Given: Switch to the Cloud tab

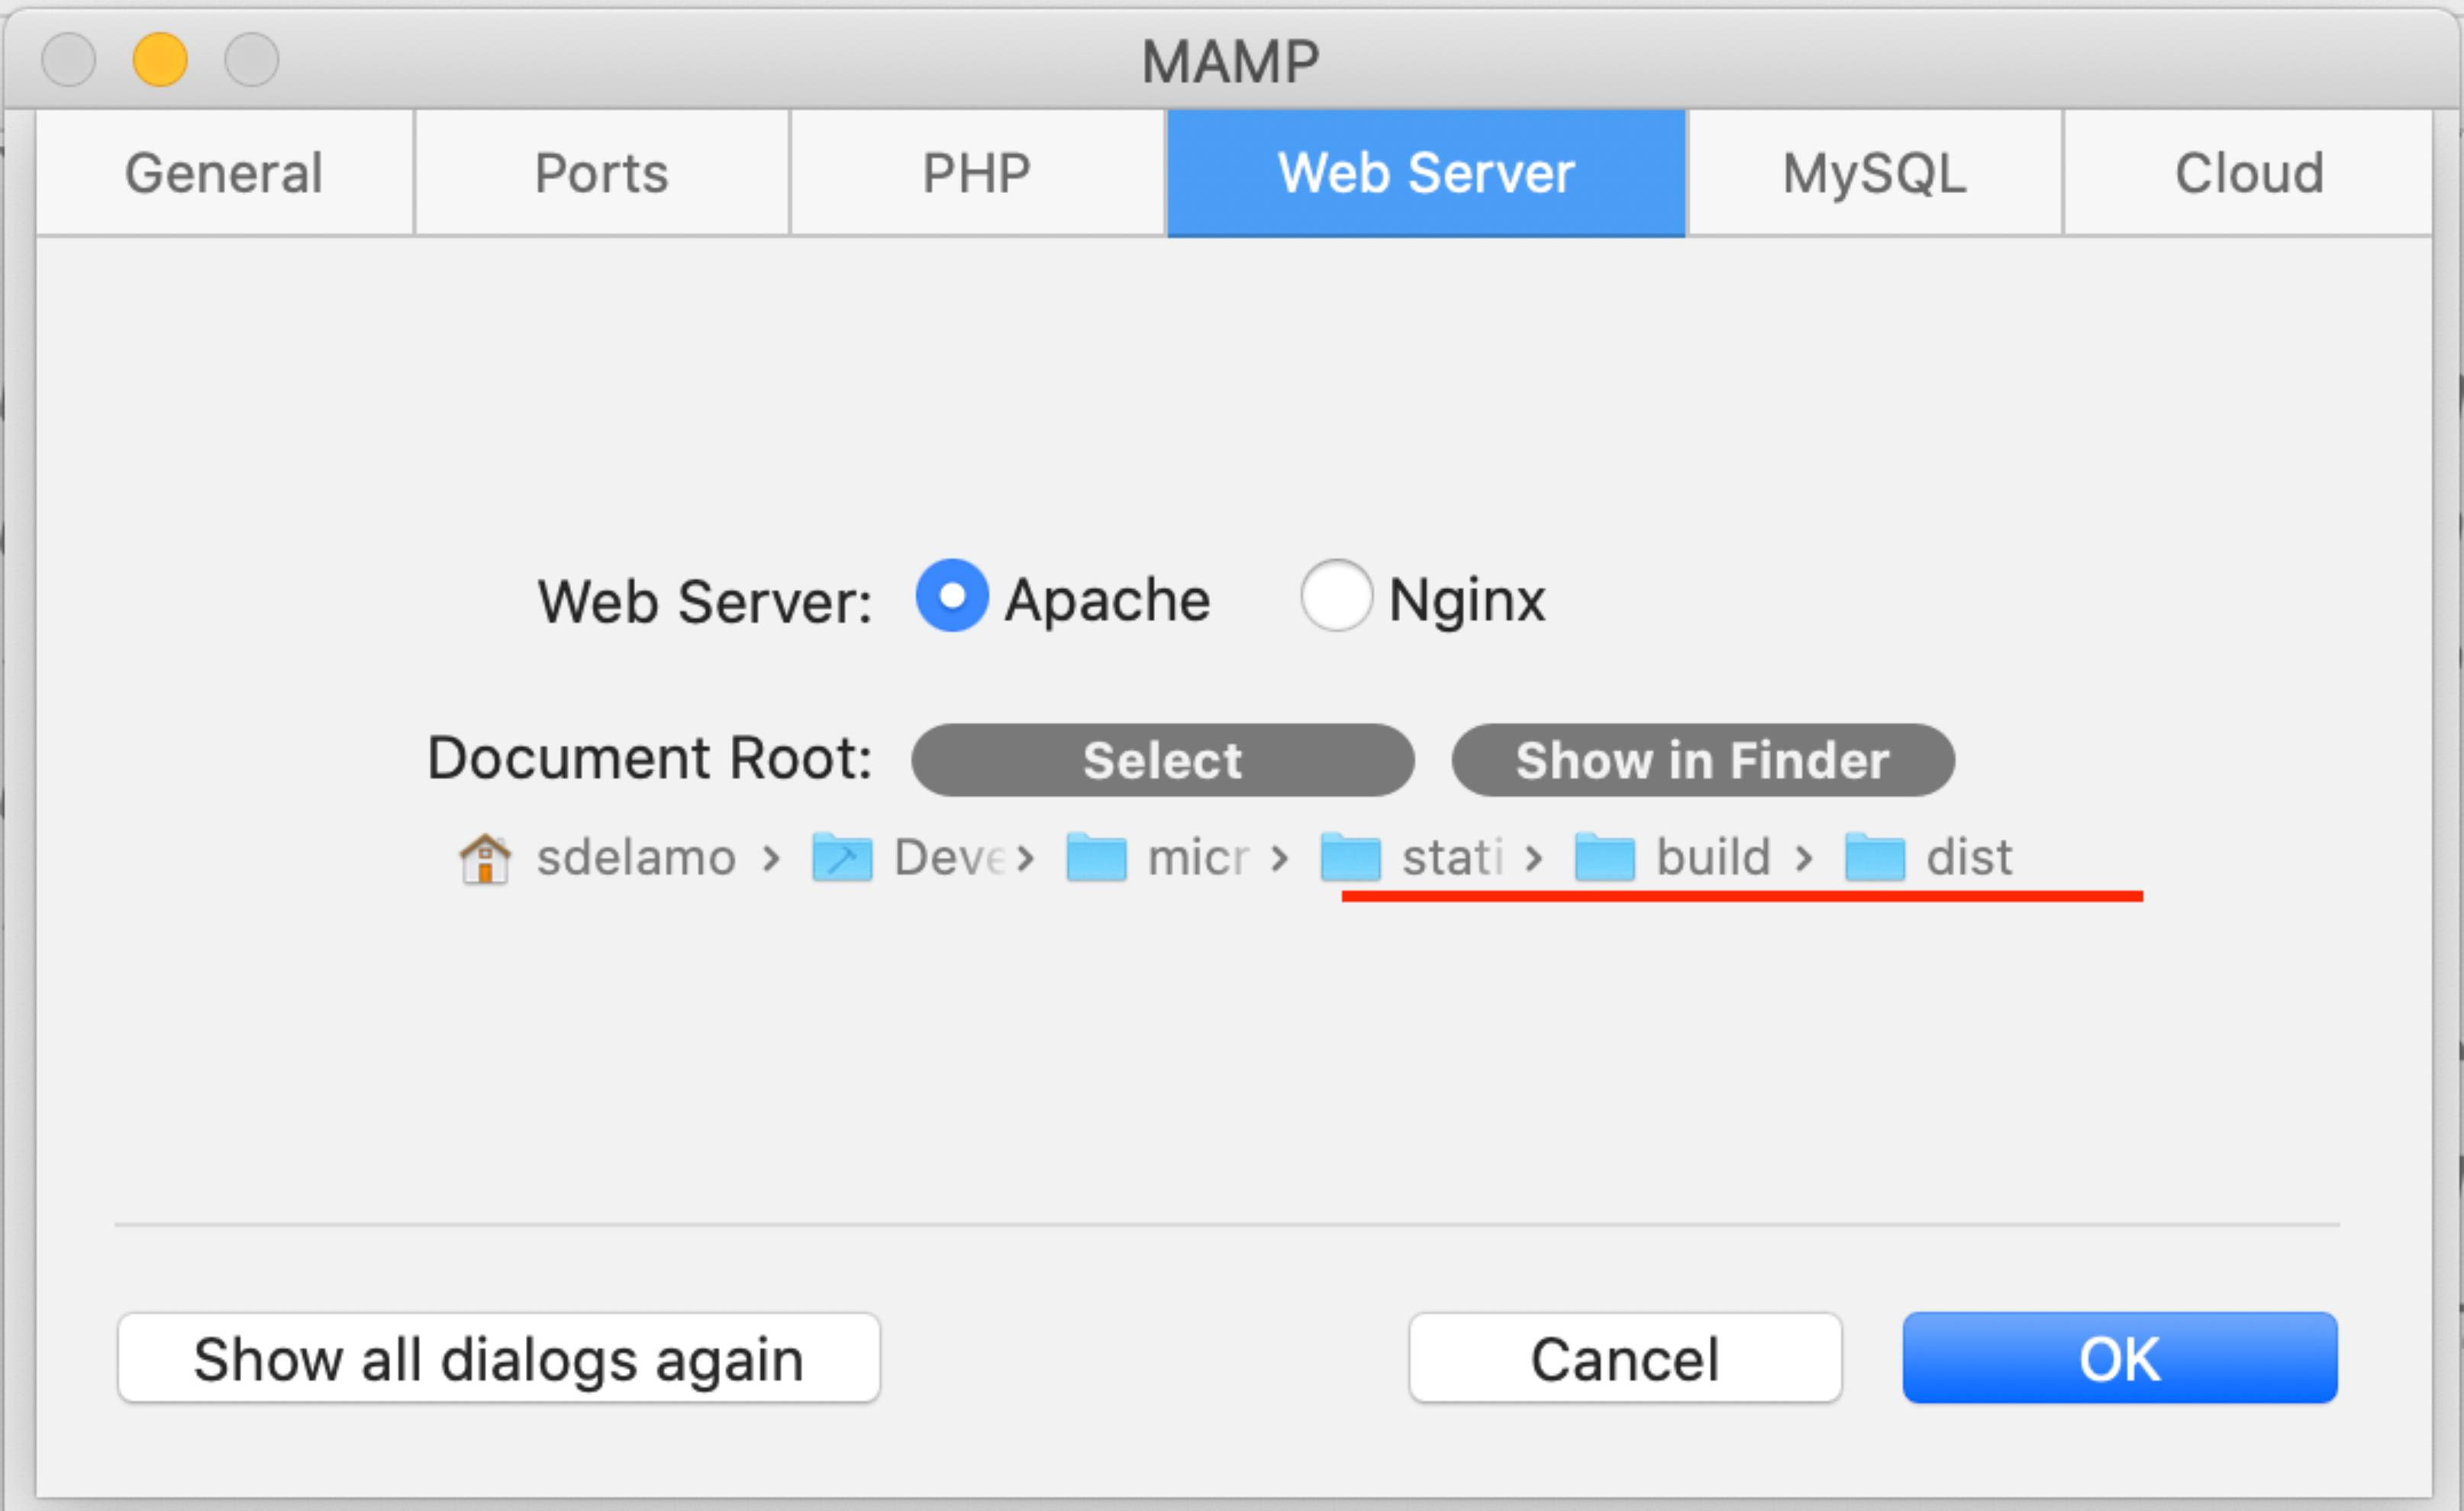Looking at the screenshot, I should (2248, 173).
